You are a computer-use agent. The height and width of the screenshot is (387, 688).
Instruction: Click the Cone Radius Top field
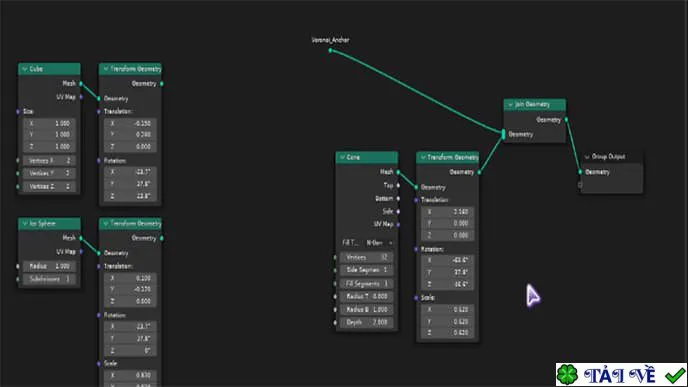pos(367,296)
